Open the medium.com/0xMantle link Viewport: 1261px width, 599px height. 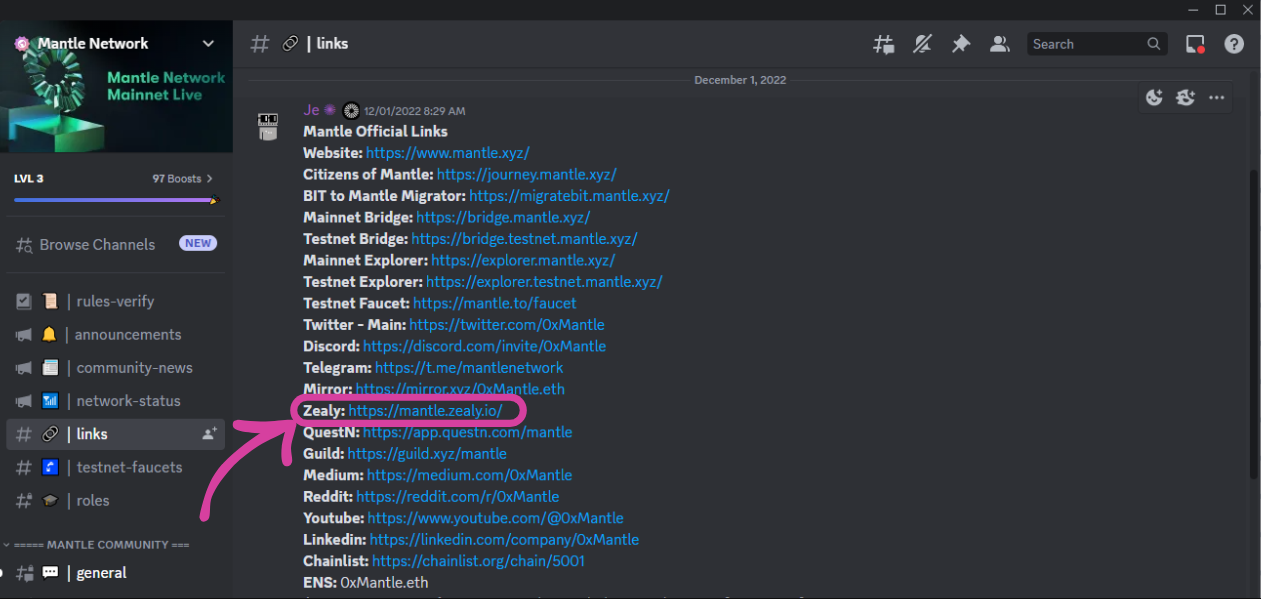click(x=469, y=475)
